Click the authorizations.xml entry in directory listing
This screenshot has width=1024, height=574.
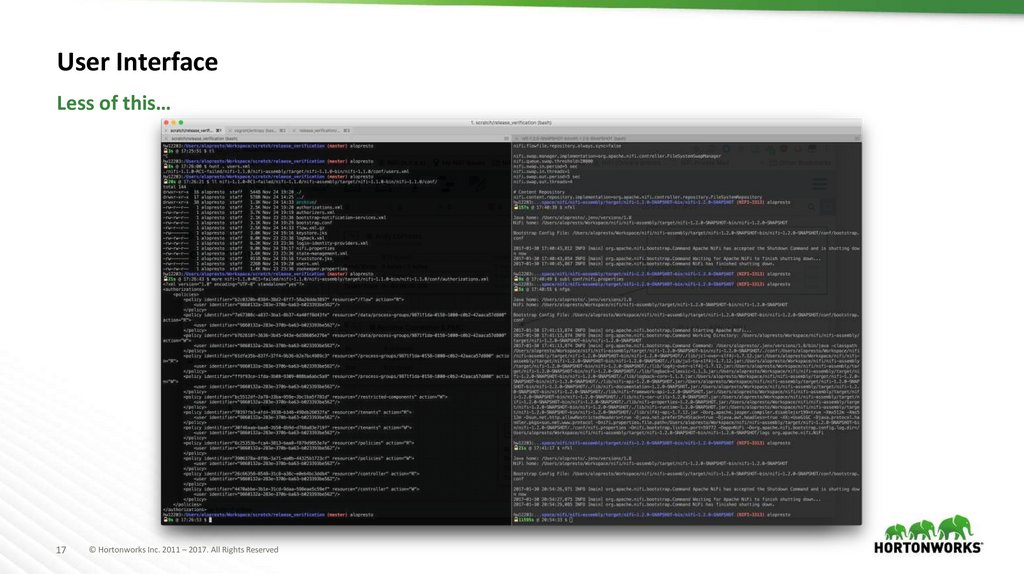pos(319,208)
